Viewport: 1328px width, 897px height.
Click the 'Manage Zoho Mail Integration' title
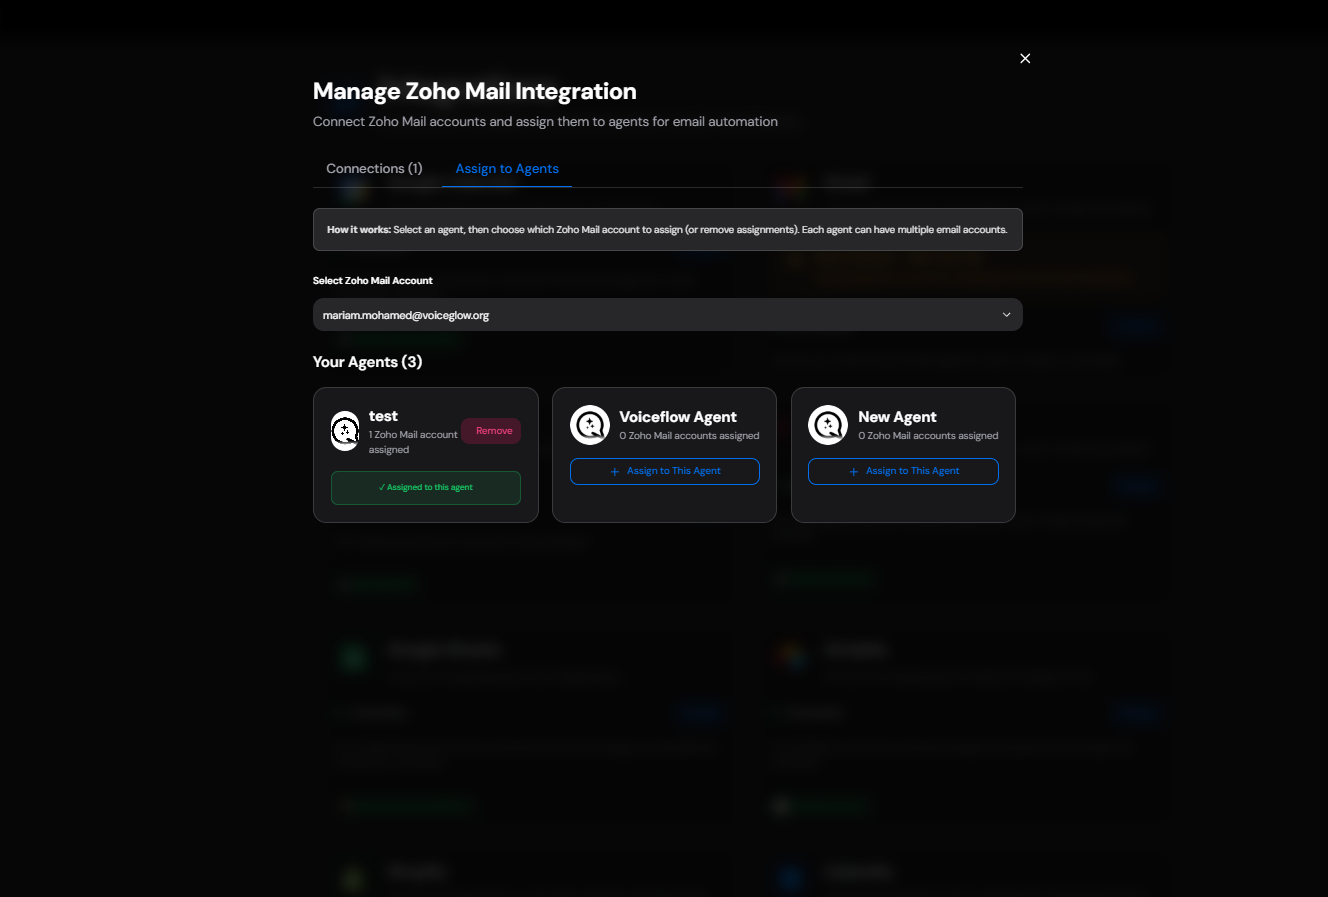[475, 91]
